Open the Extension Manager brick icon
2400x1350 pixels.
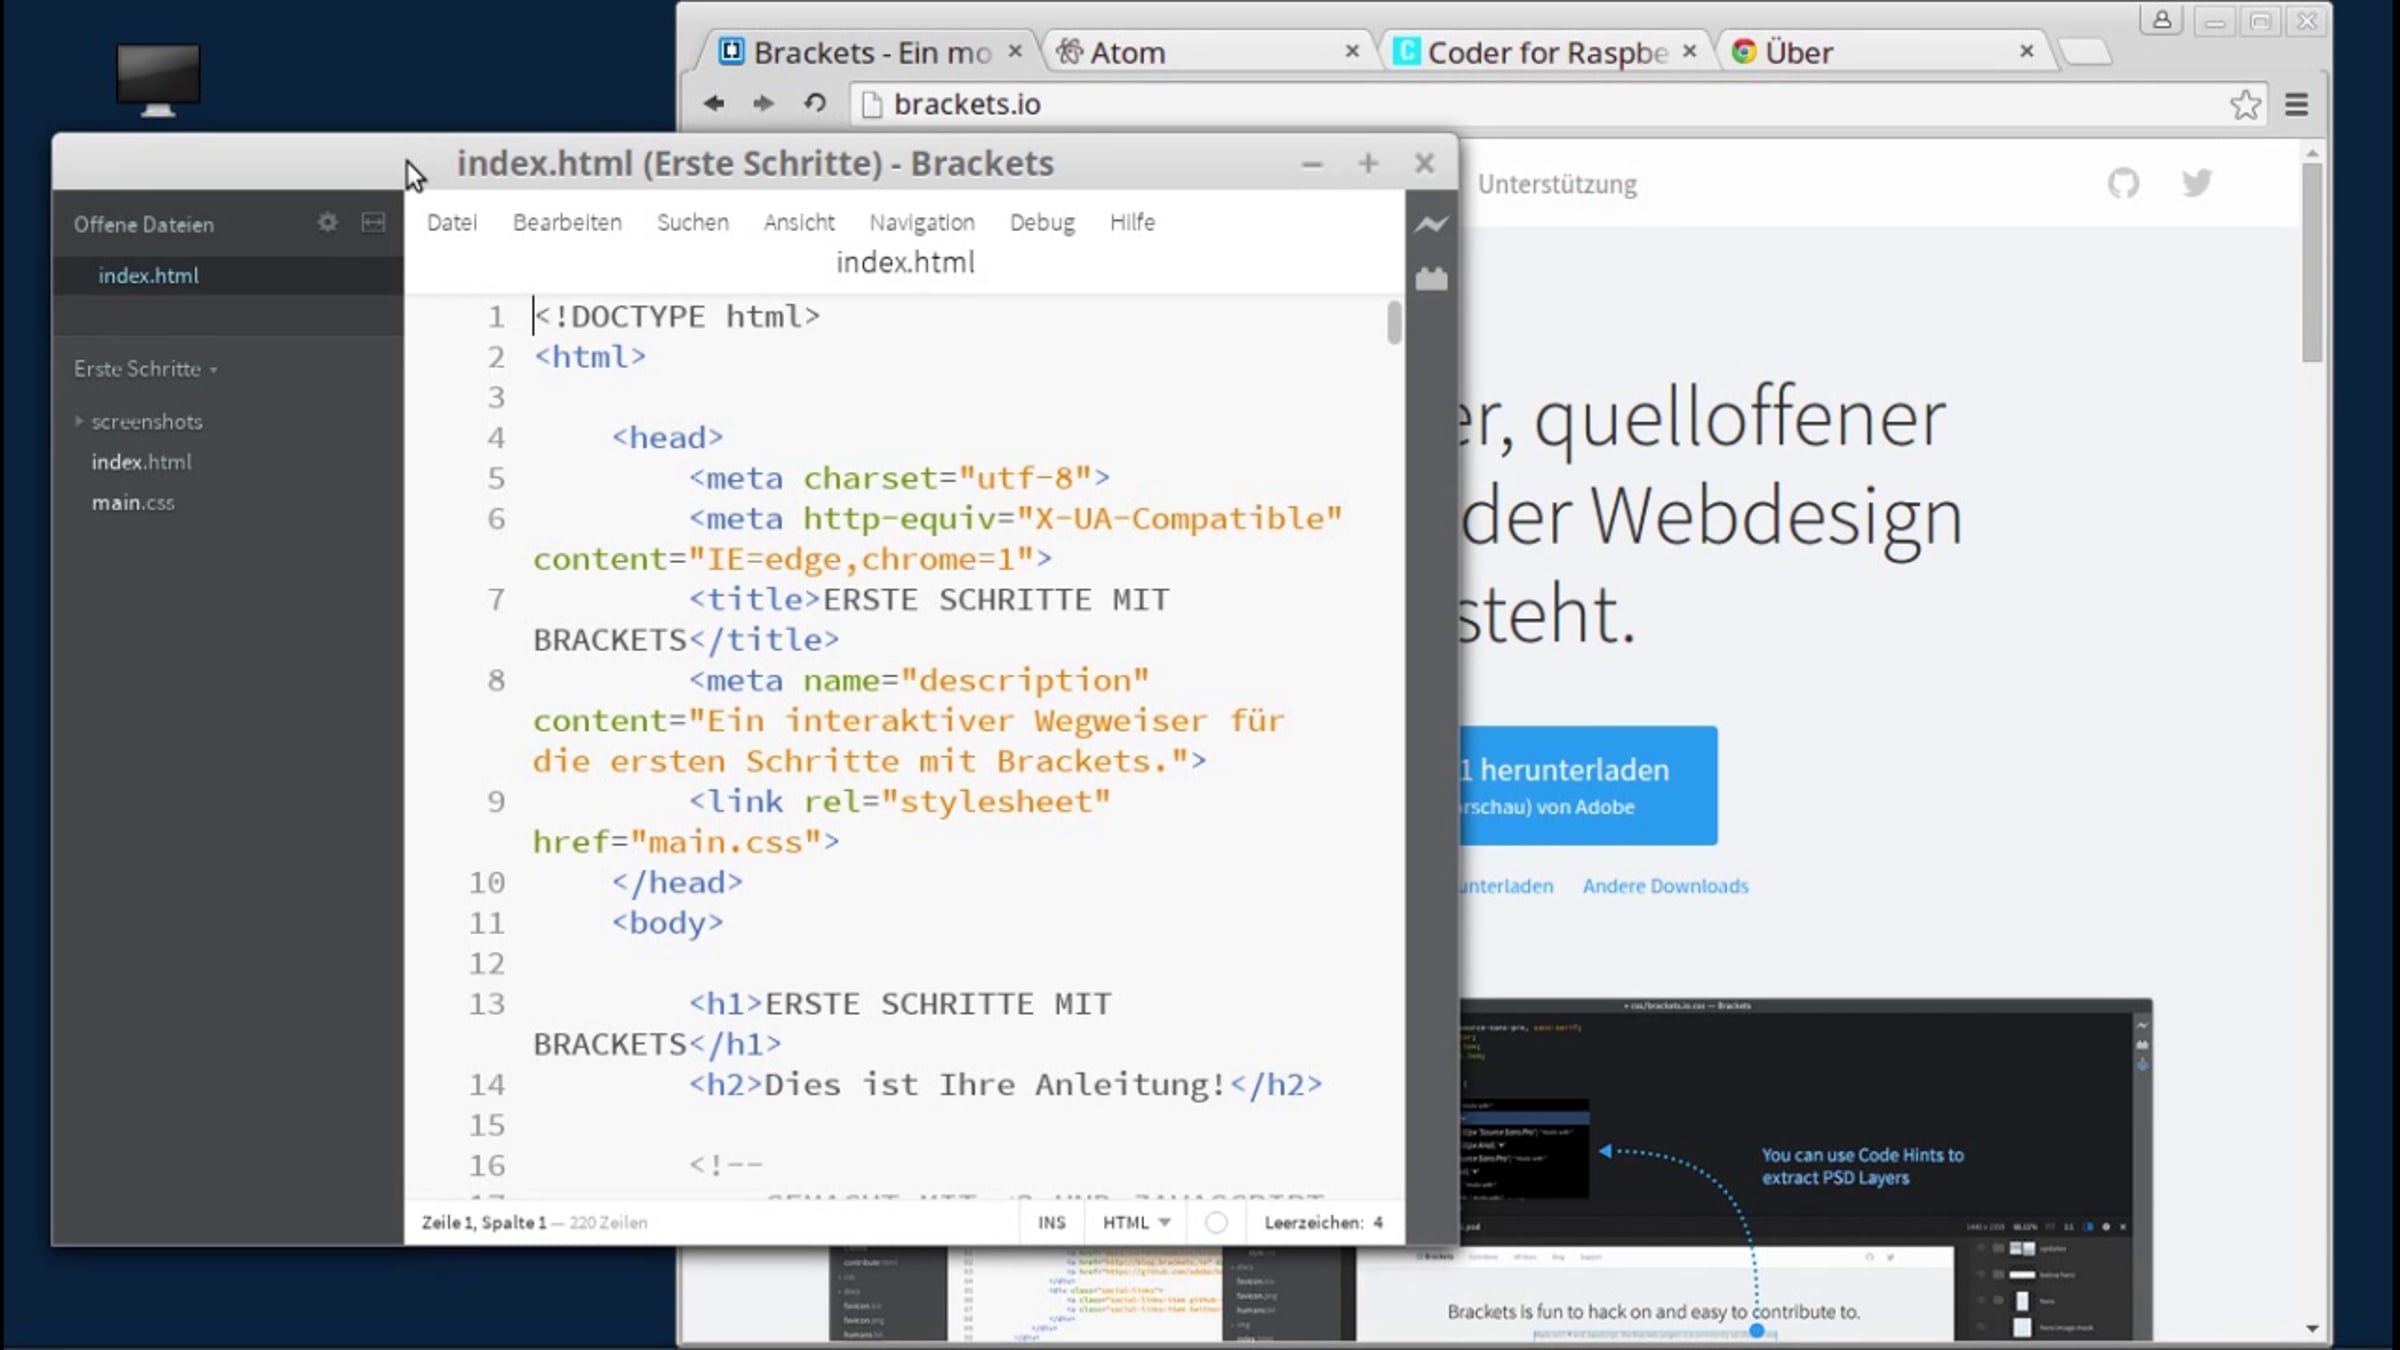(x=1431, y=279)
